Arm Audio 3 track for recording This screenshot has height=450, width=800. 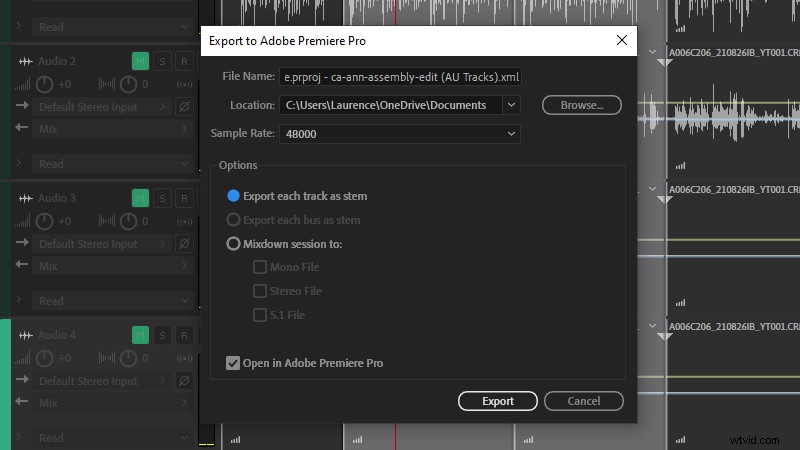tap(184, 198)
